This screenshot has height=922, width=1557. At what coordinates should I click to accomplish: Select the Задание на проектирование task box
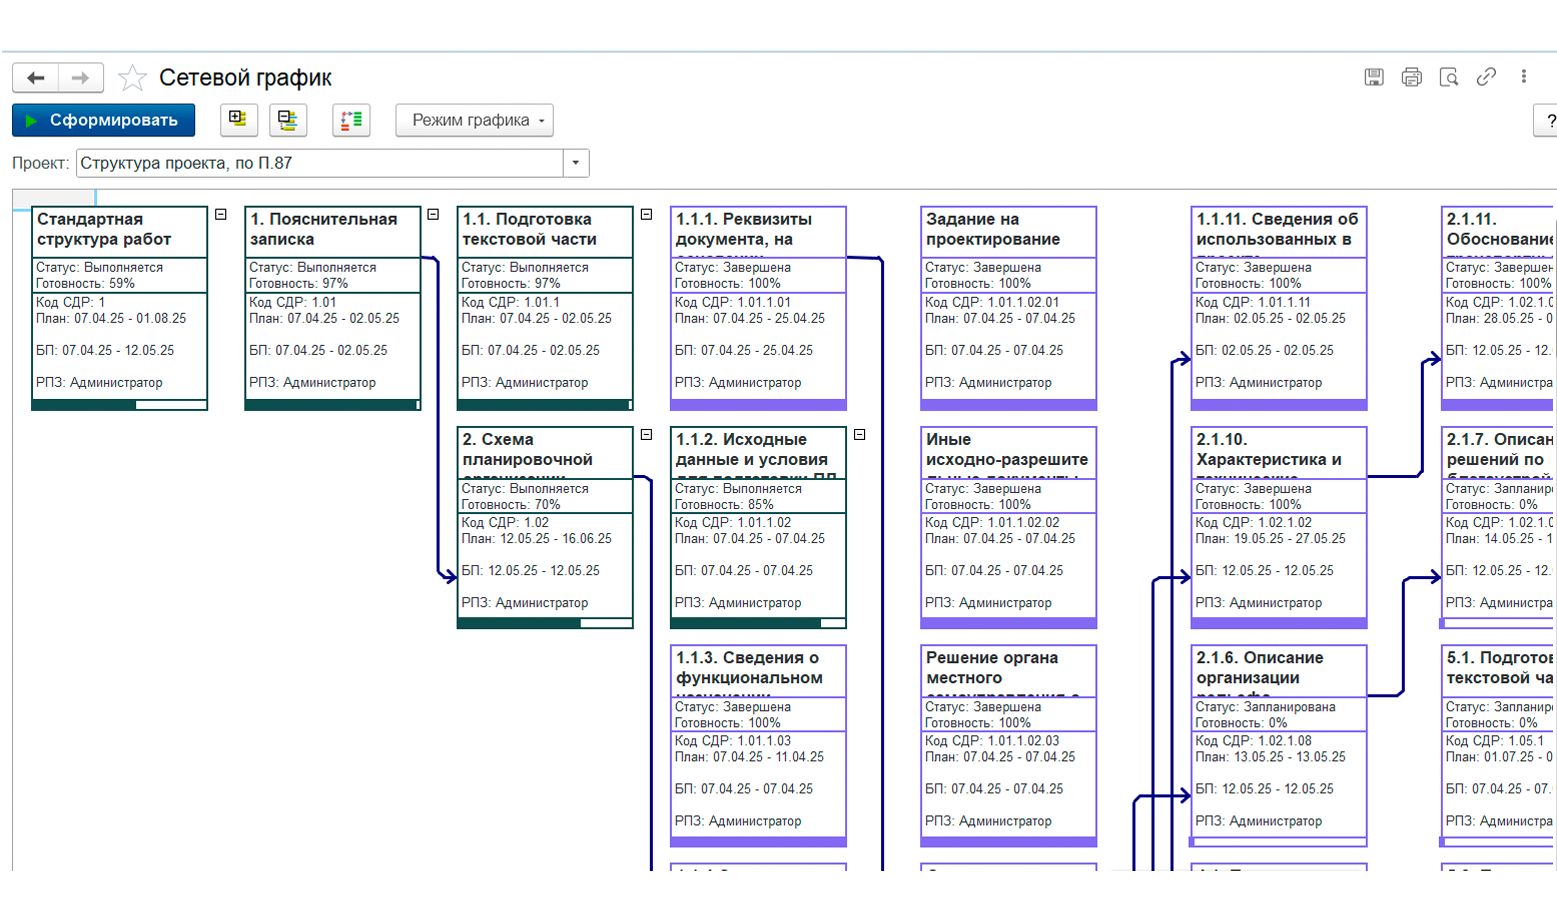tap(1008, 308)
